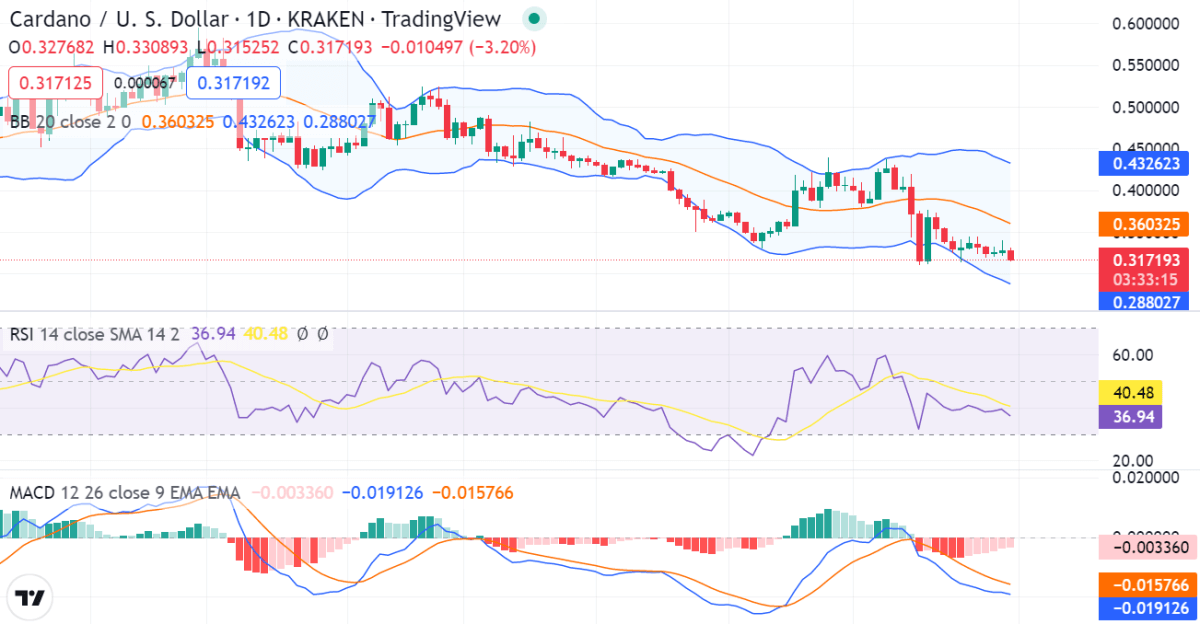Click the pink −0.003360 MACD axis label
This screenshot has height=624, width=1200.
[1146, 547]
